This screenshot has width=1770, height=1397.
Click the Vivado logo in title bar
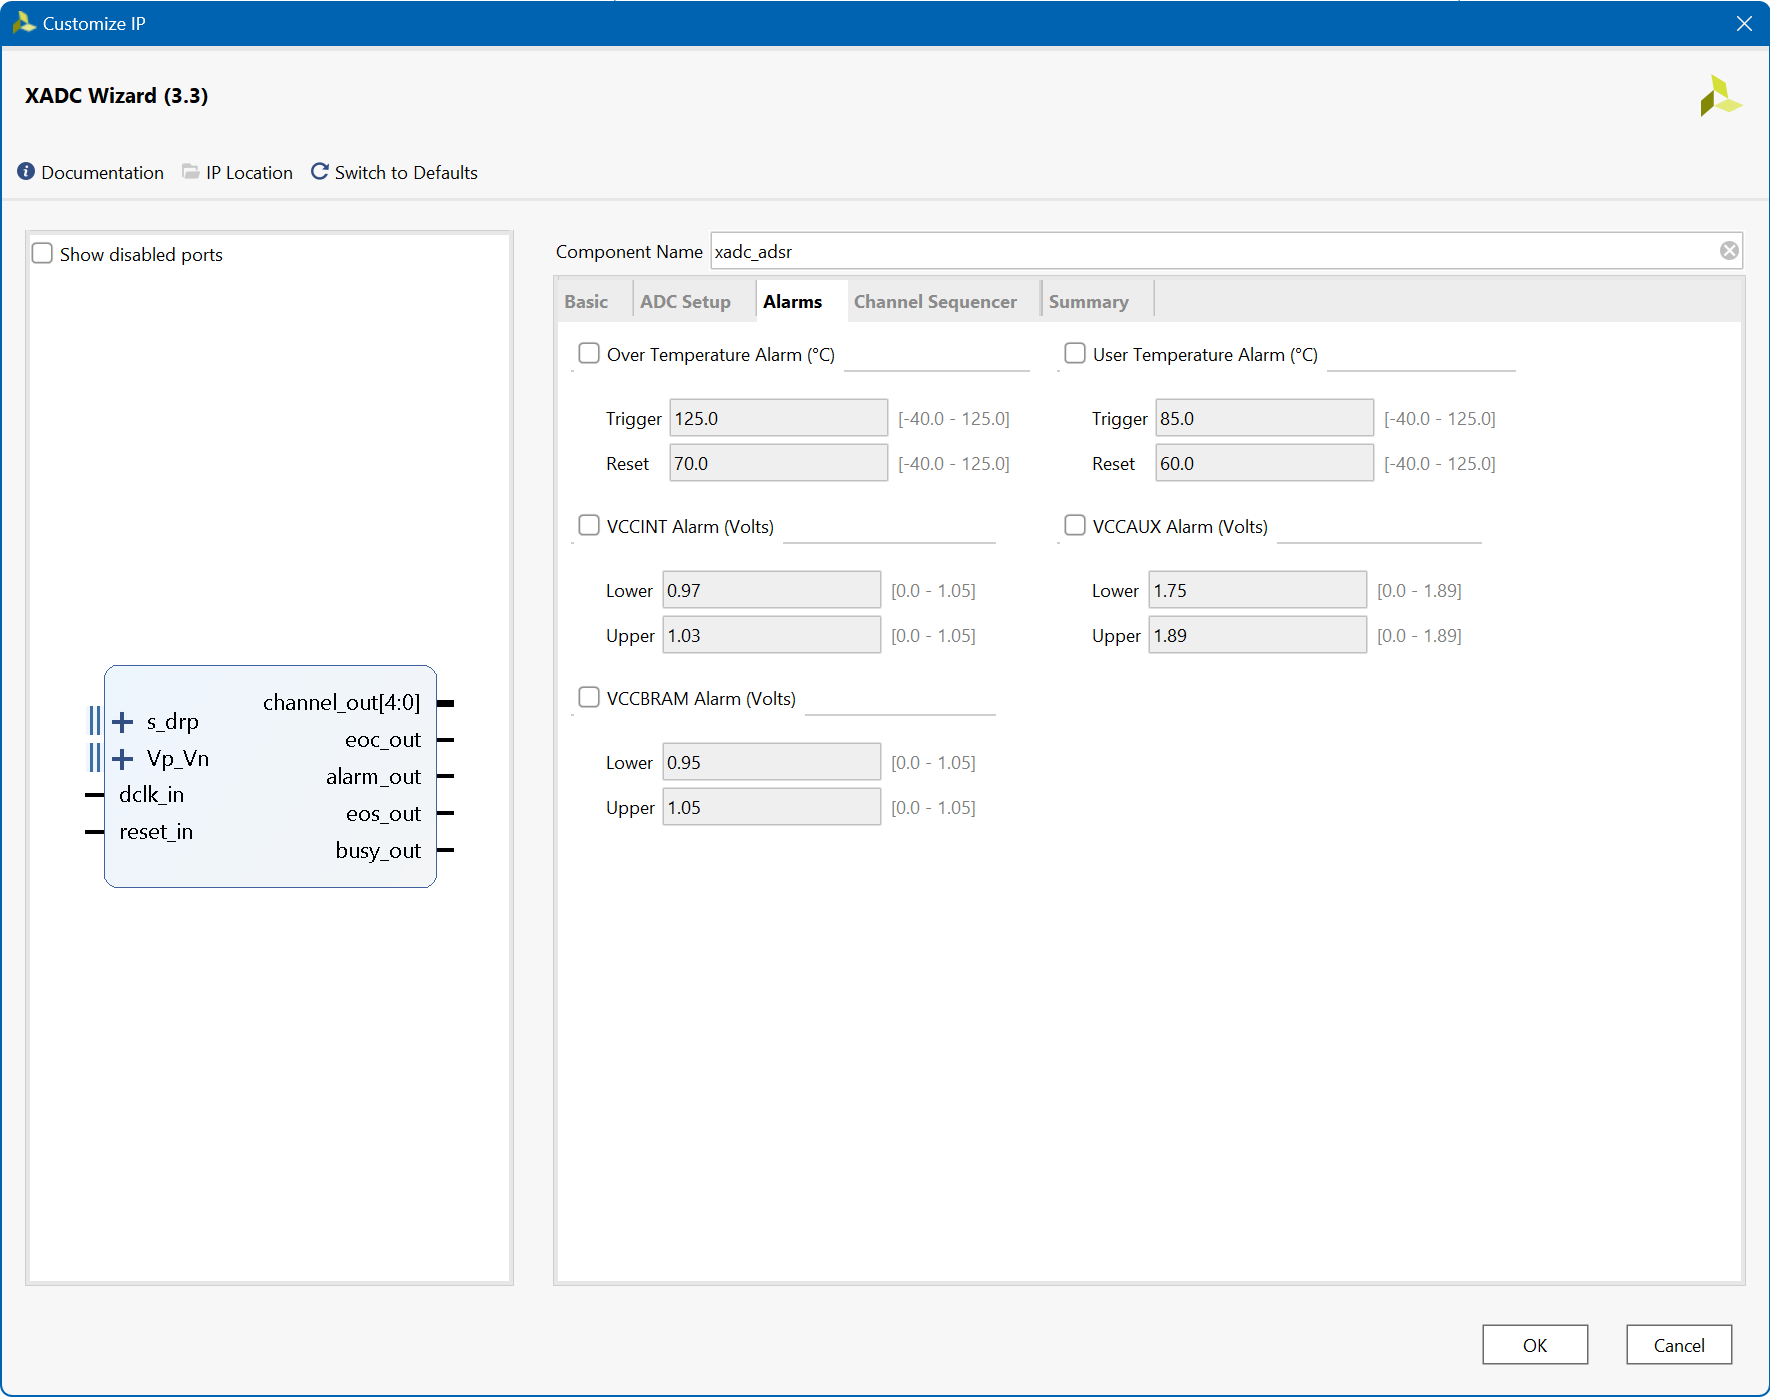23,23
